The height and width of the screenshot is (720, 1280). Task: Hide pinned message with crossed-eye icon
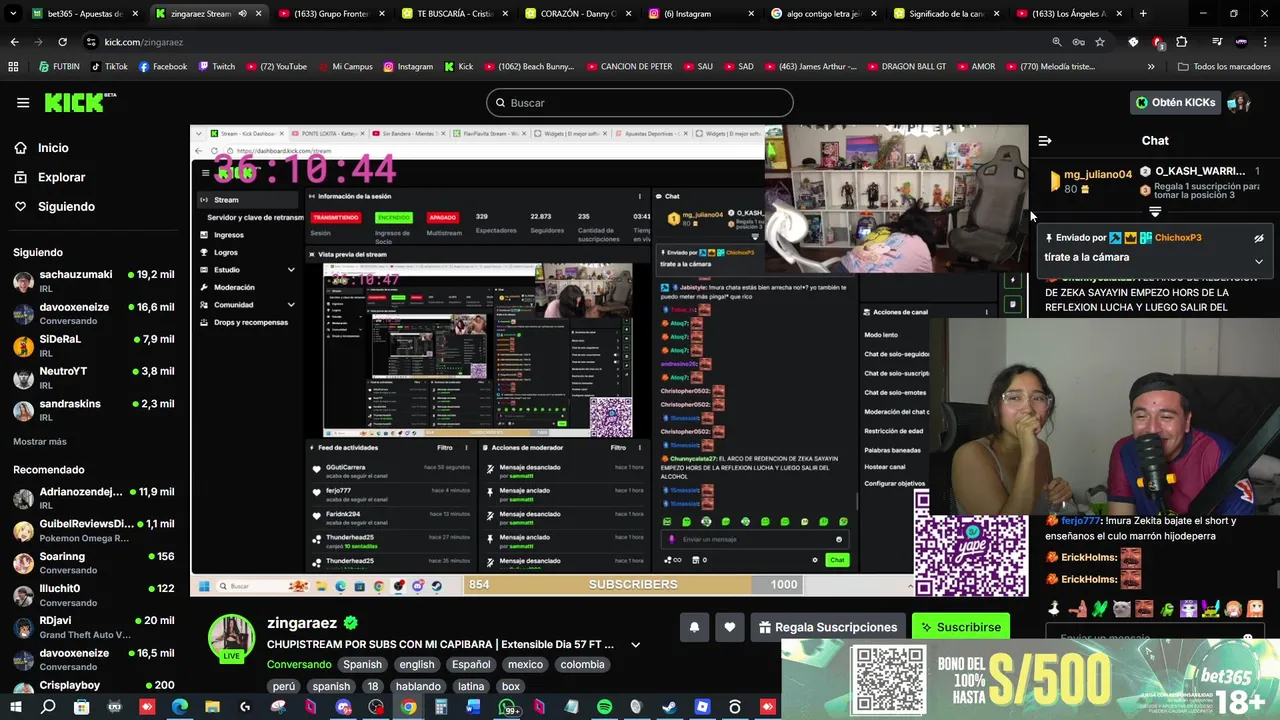pos(1259,238)
